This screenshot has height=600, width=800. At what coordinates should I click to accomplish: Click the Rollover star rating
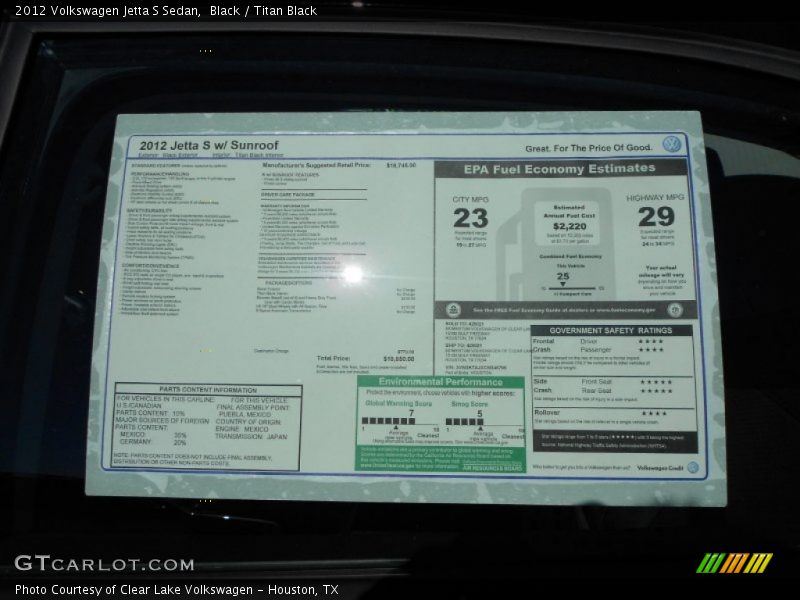pos(654,413)
